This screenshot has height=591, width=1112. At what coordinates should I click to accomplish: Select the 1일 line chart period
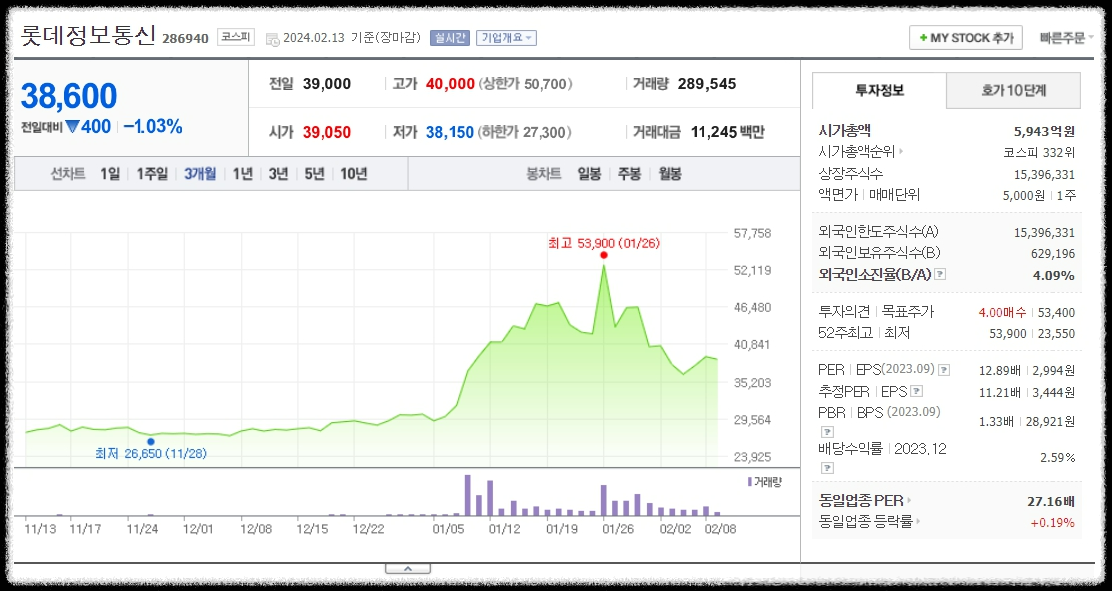(x=110, y=174)
